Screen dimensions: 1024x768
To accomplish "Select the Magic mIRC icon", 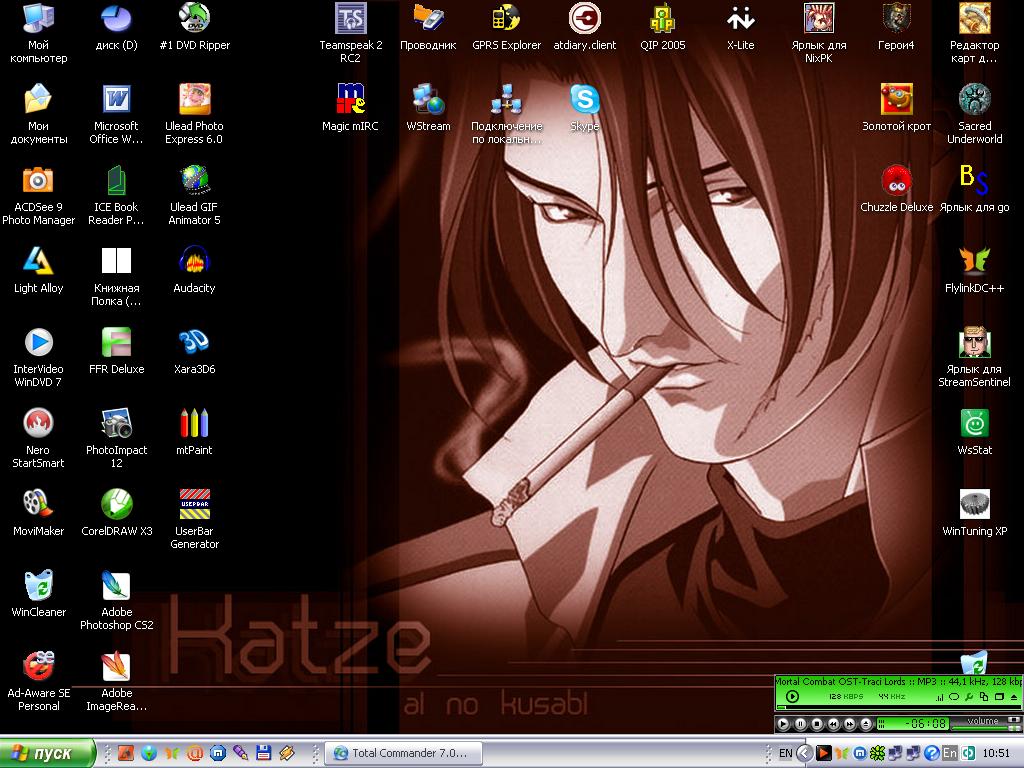I will click(x=351, y=100).
